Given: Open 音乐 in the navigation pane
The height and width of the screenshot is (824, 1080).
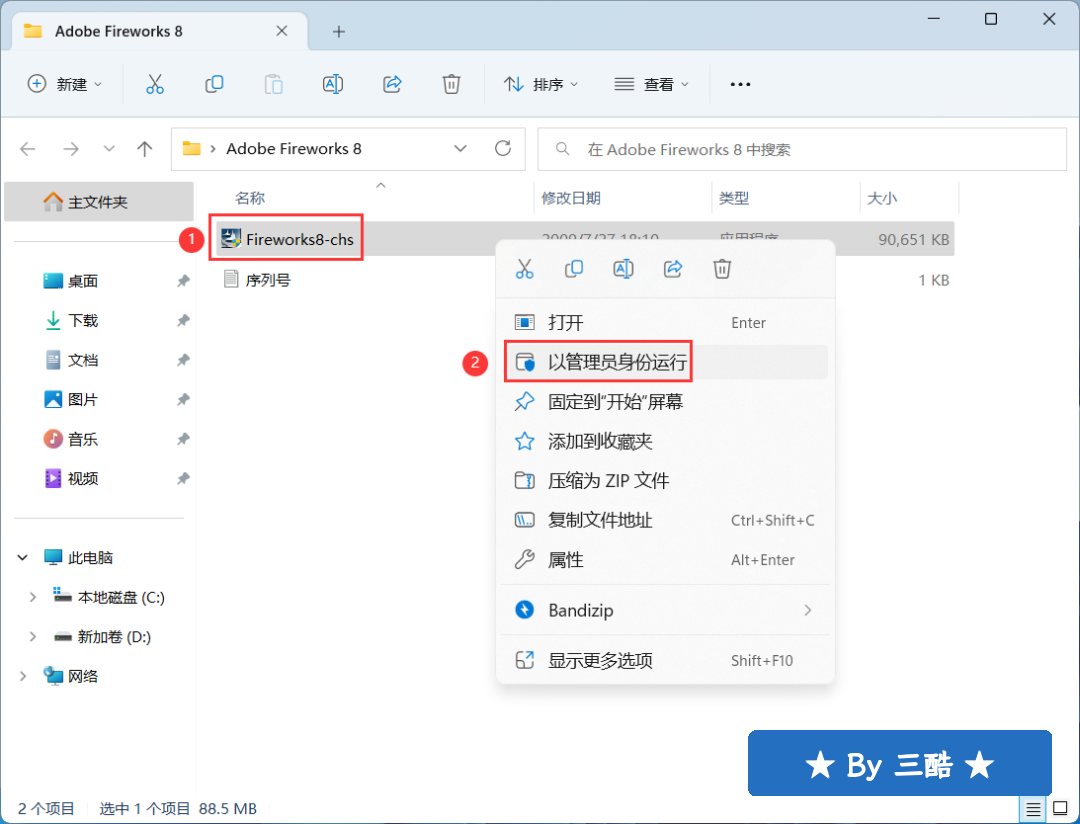Looking at the screenshot, I should (83, 439).
